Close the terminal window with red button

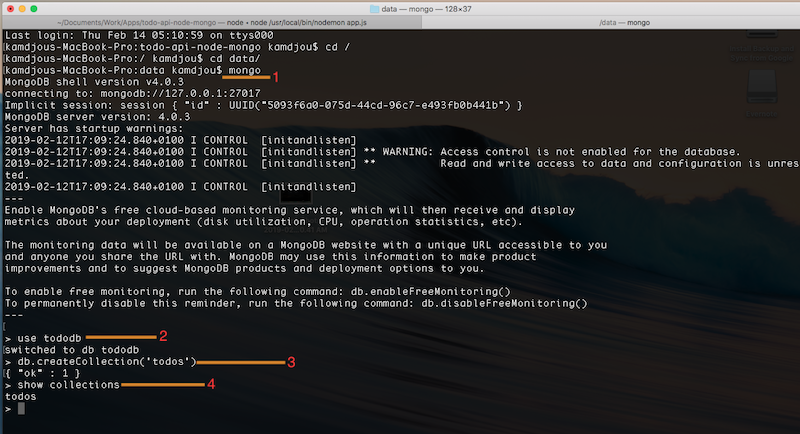tap(10, 7)
